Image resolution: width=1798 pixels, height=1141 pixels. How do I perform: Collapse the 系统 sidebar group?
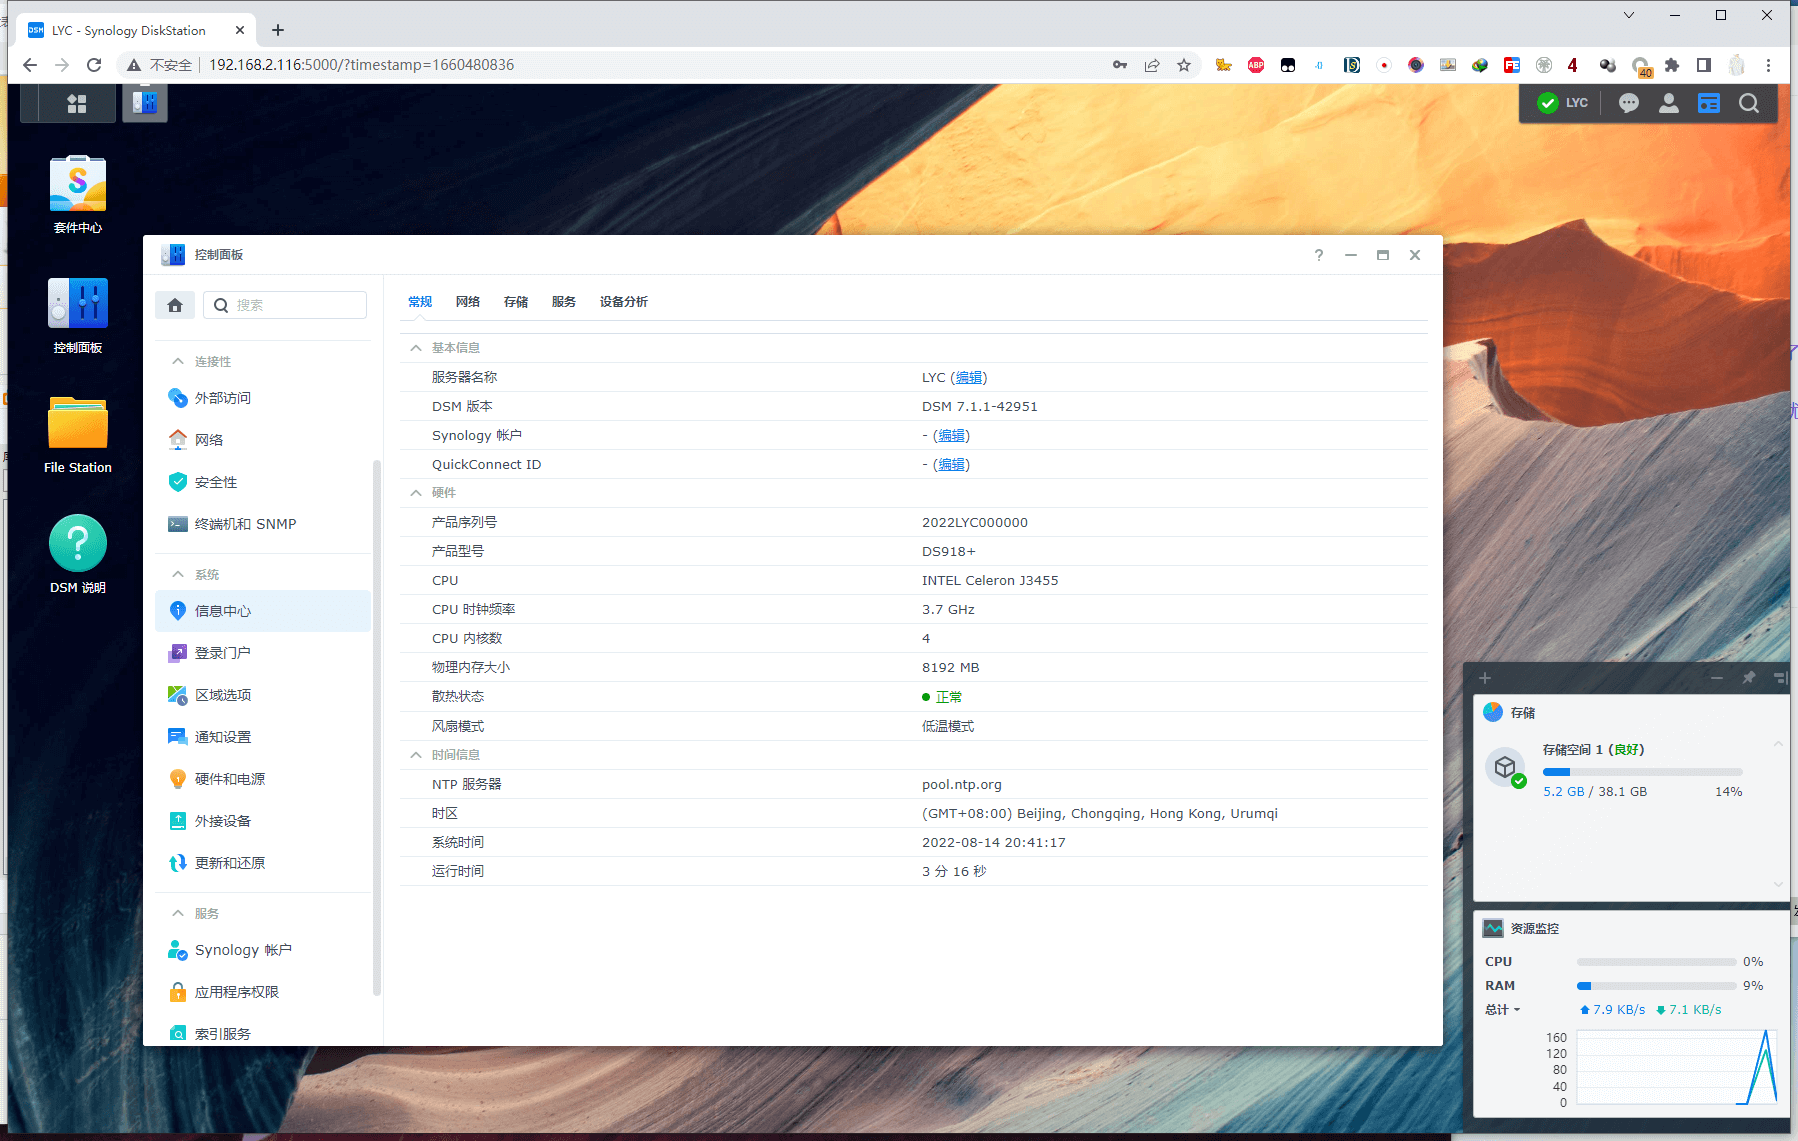coord(178,574)
